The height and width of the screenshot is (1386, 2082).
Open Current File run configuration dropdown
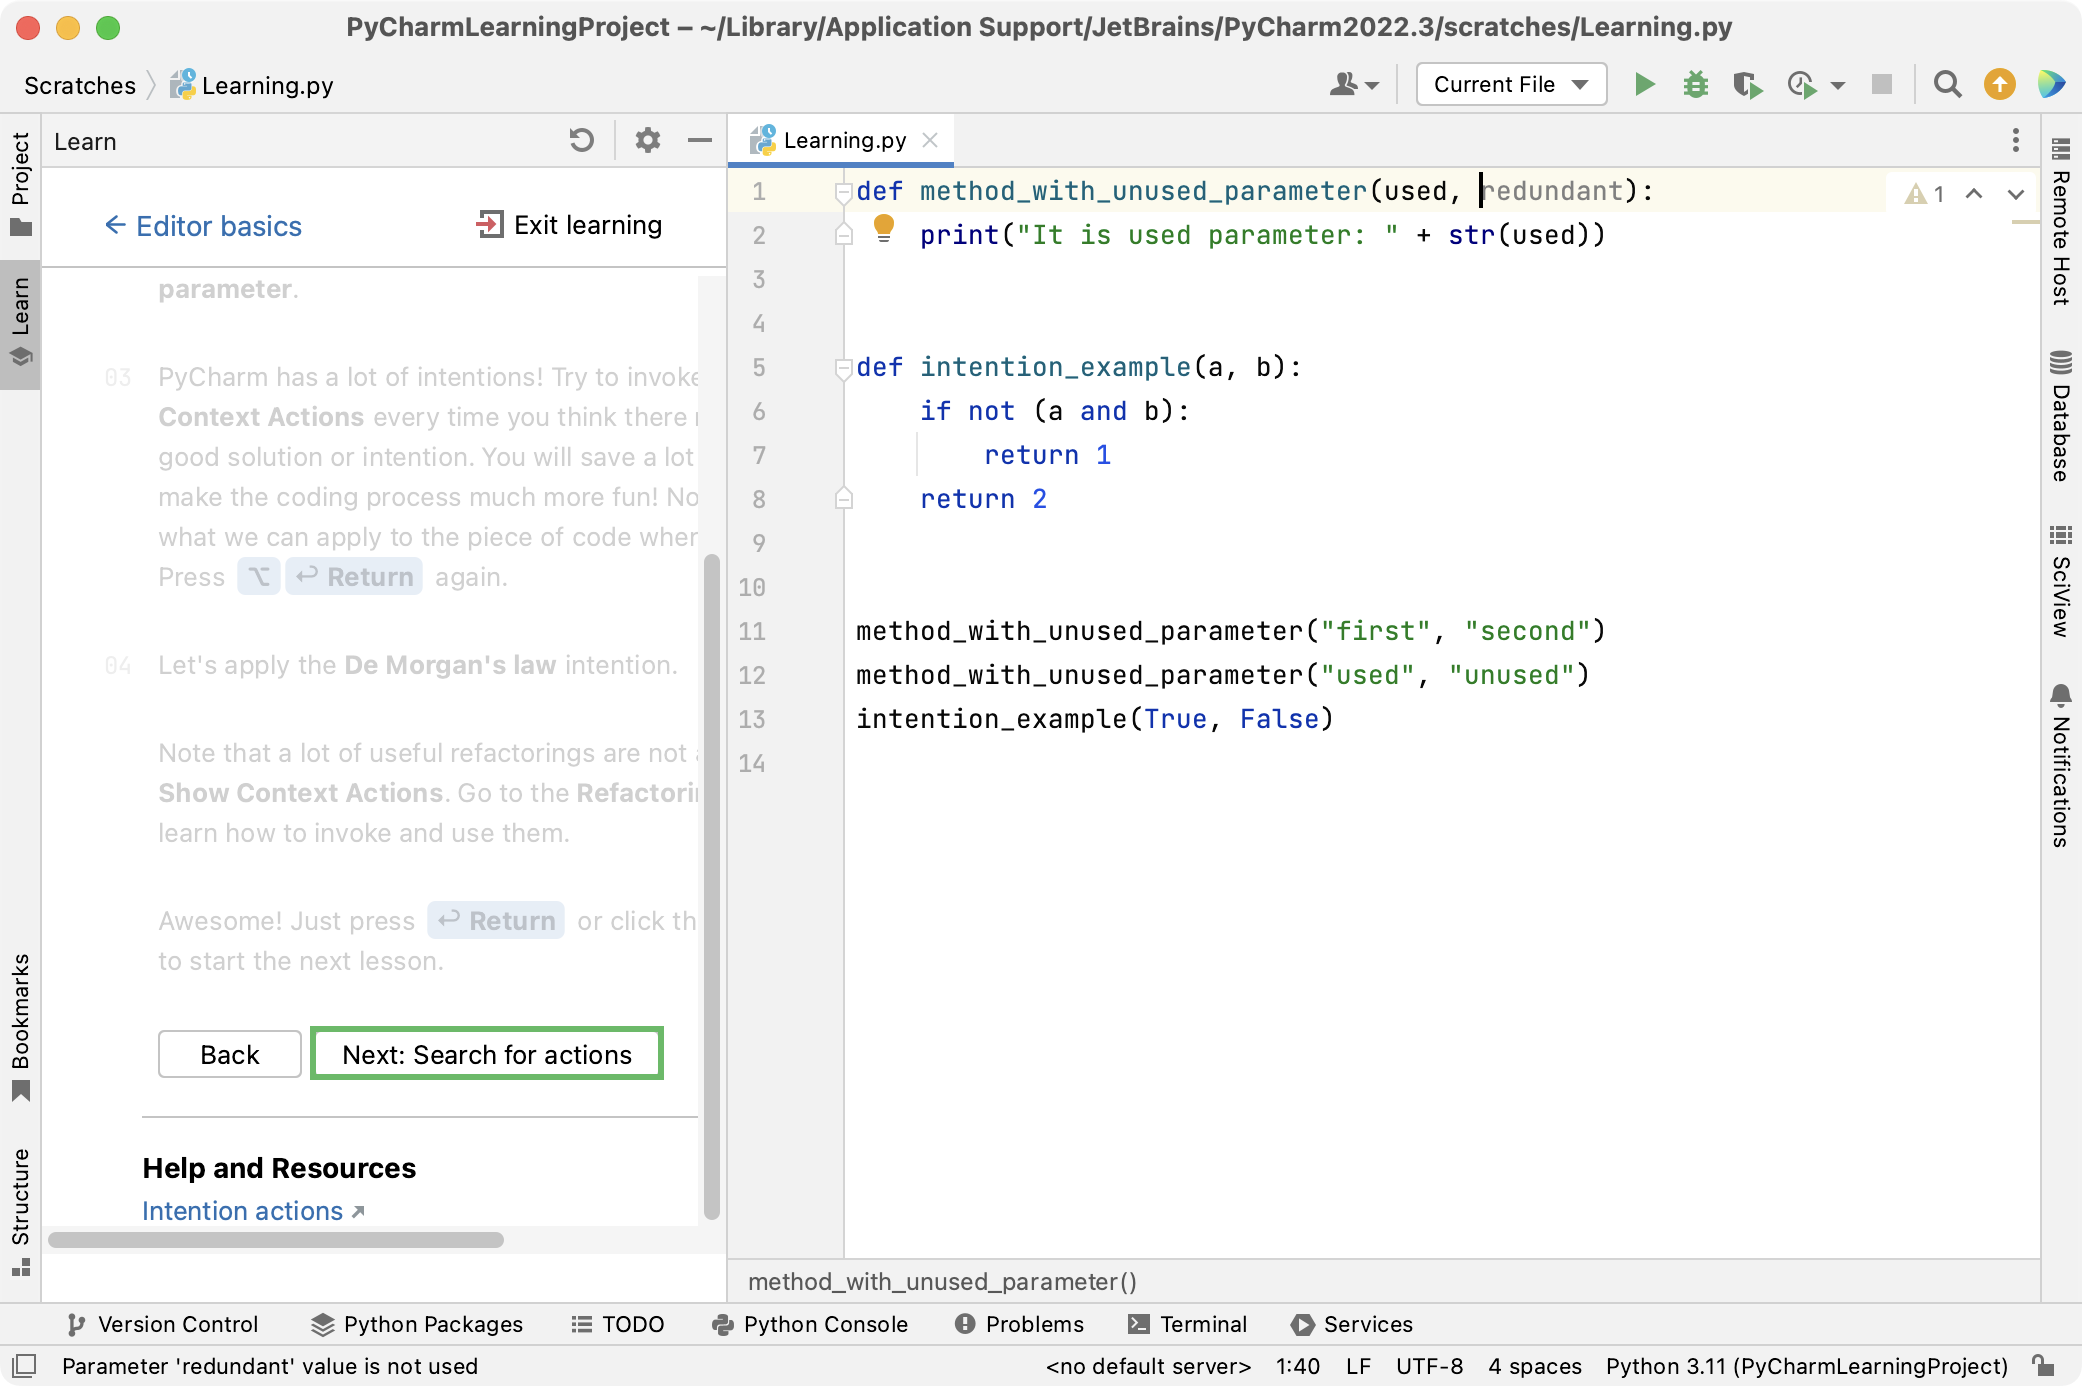[x=1511, y=85]
